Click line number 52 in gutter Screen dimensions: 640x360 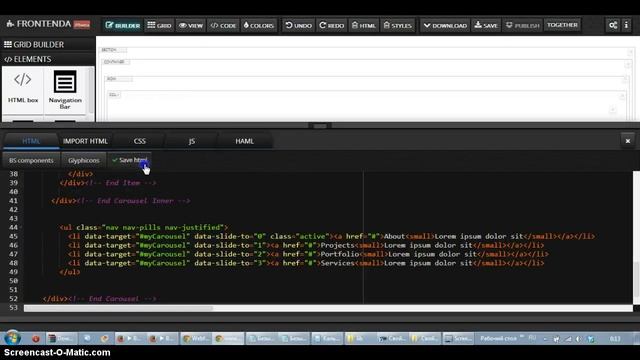click(x=13, y=299)
